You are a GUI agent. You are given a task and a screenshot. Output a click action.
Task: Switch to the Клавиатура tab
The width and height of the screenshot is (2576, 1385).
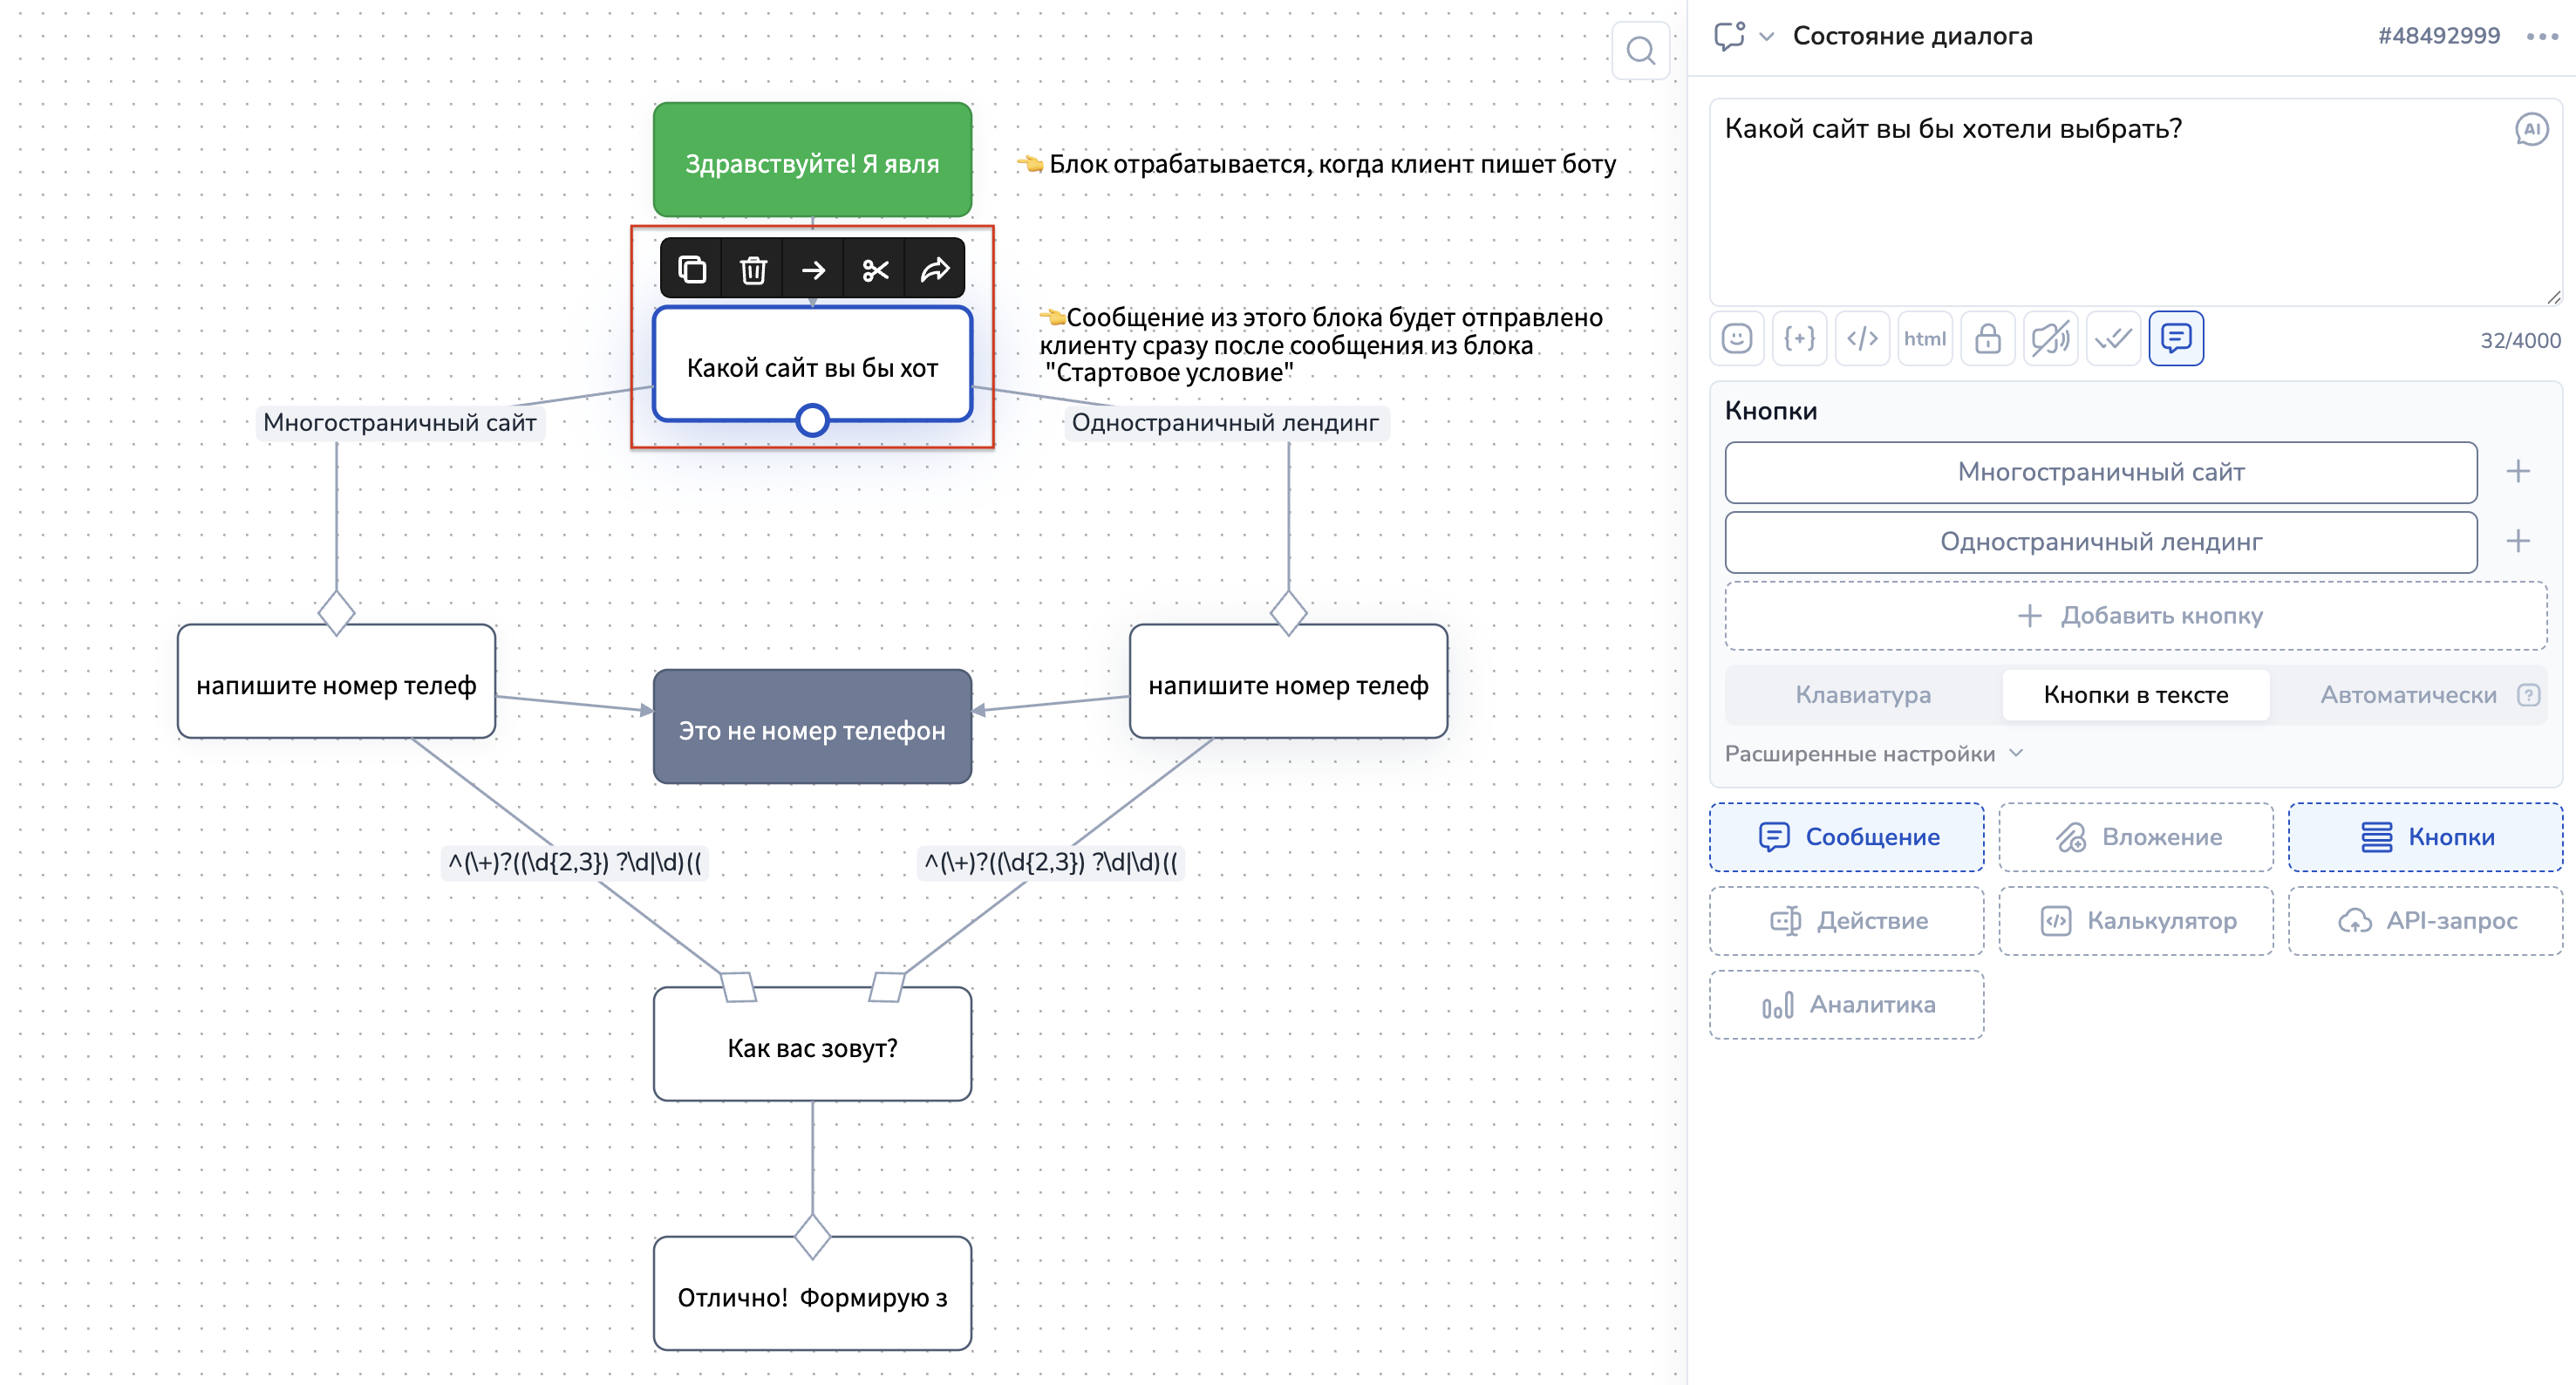(x=1862, y=695)
